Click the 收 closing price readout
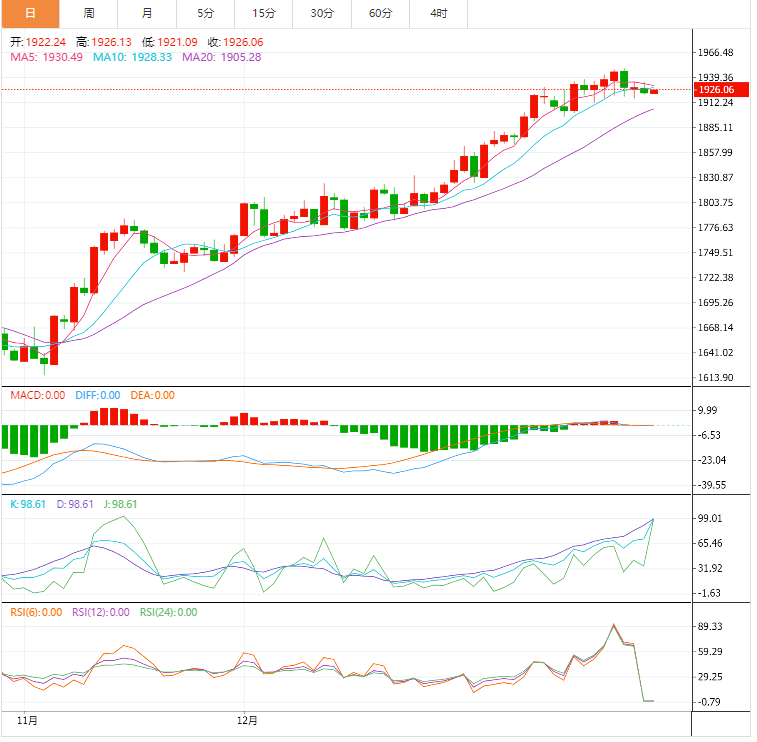This screenshot has width=757, height=742. pyautogui.click(x=235, y=42)
